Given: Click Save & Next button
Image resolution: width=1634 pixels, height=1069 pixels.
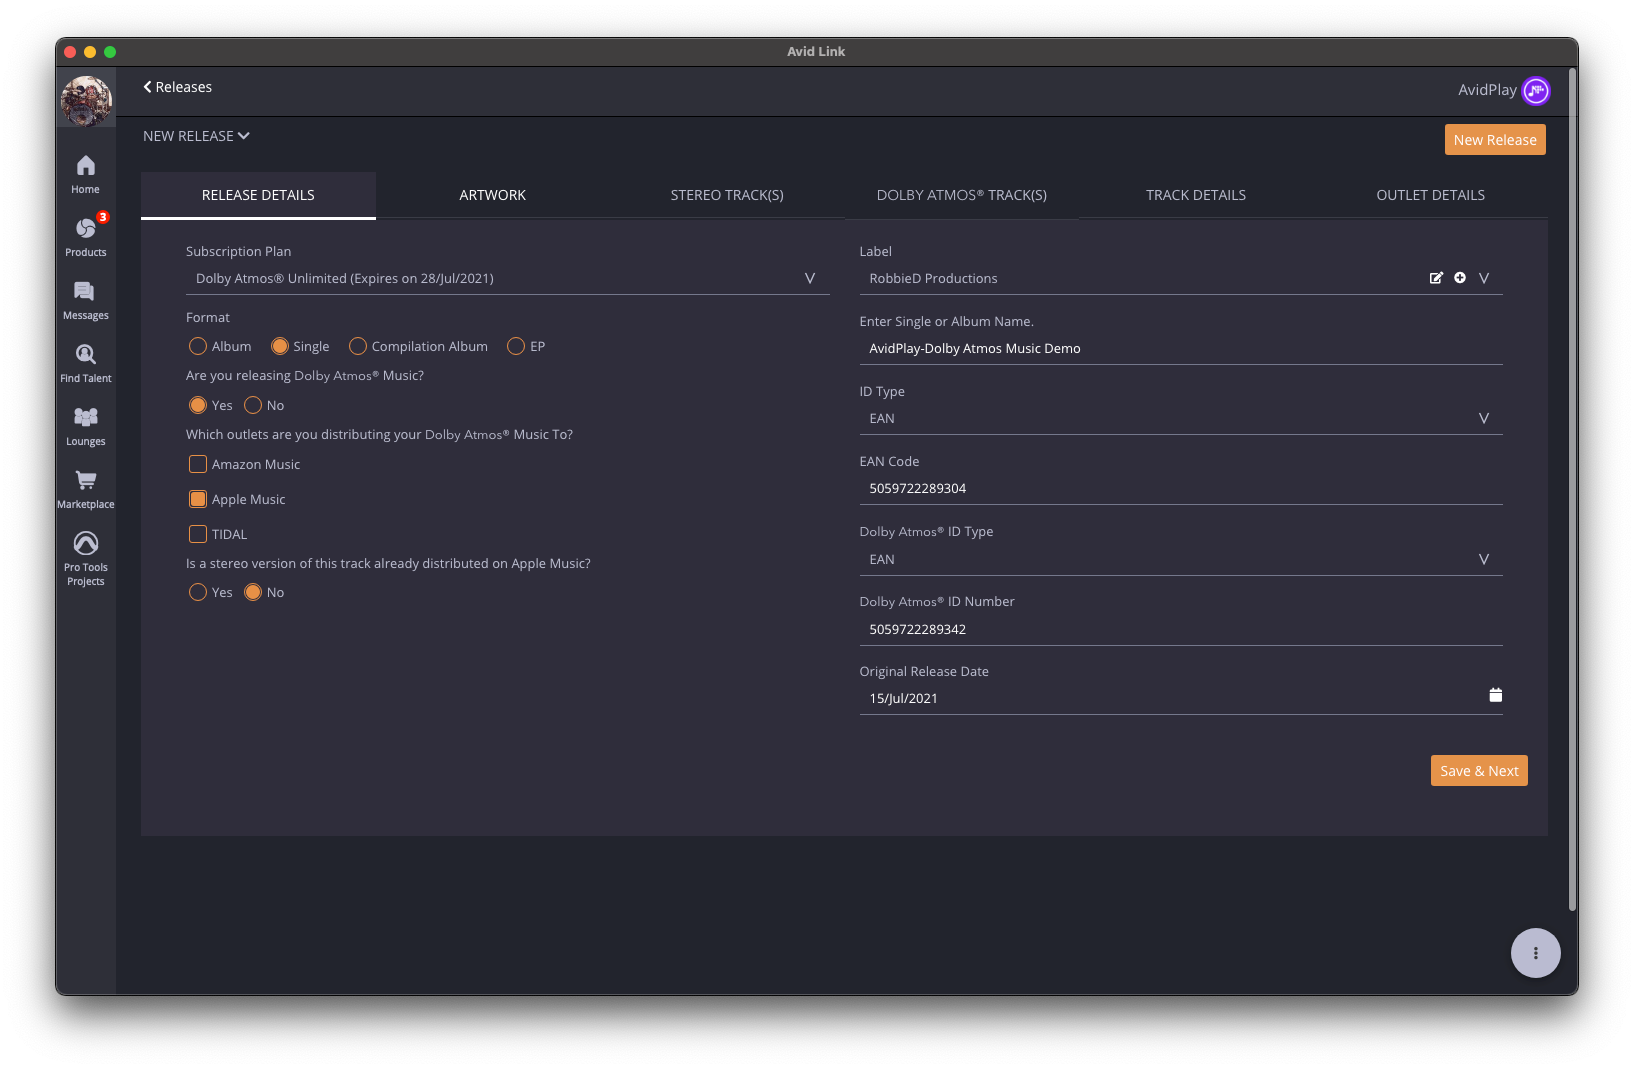Looking at the screenshot, I should [1479, 771].
